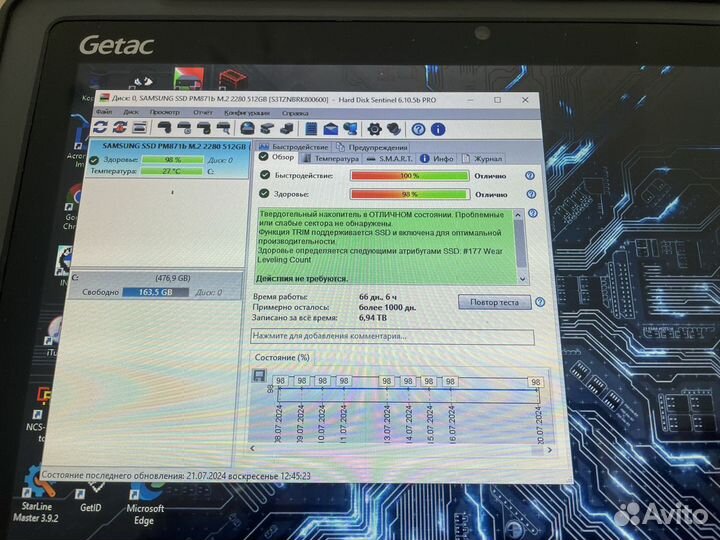Screen dimensions: 720x540
Task: Click the estimate более 1000 дн.
Action: (387, 308)
